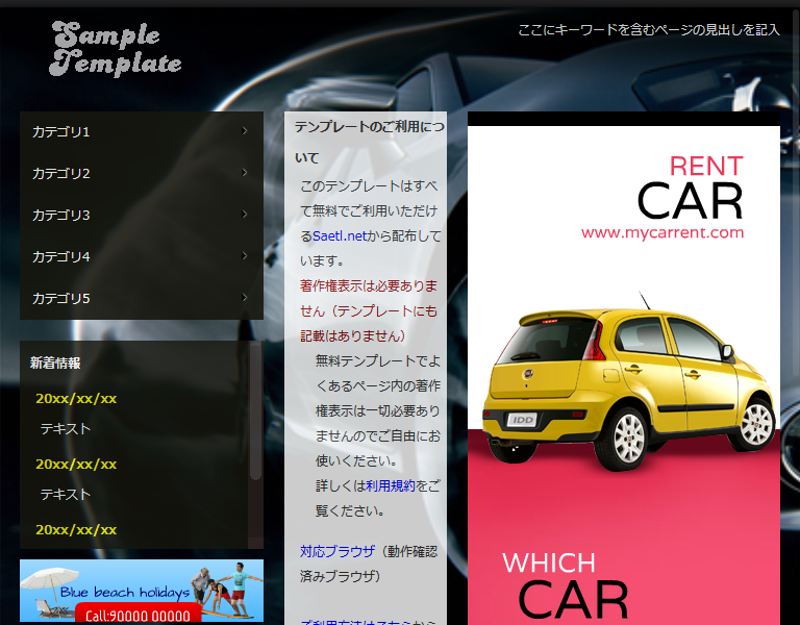The image size is (800, 625).
Task: Visit www.mycarrent.com on the car poster
Action: pyautogui.click(x=663, y=232)
